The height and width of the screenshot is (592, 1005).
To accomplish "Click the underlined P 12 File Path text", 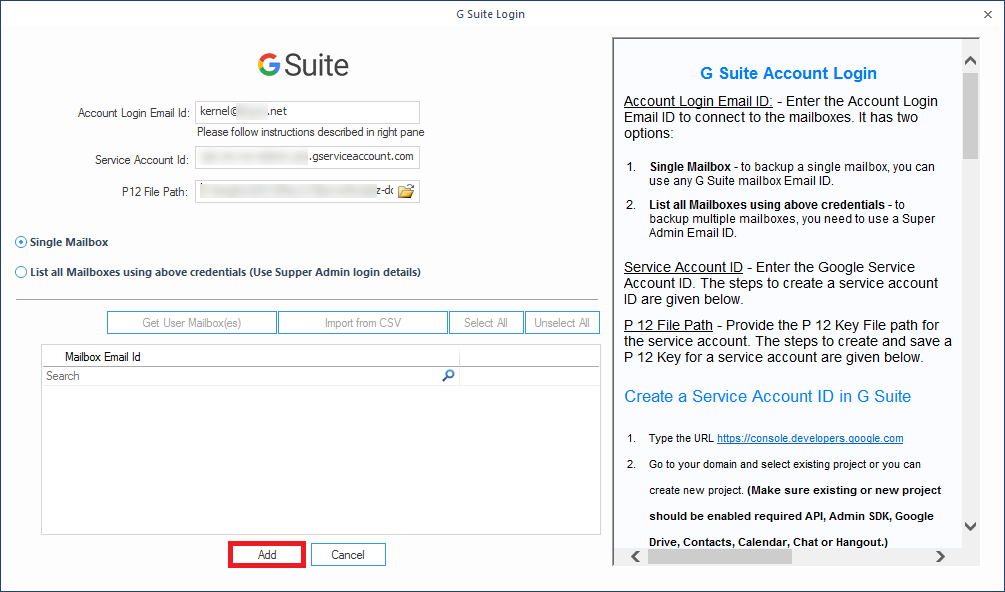I will (x=671, y=325).
